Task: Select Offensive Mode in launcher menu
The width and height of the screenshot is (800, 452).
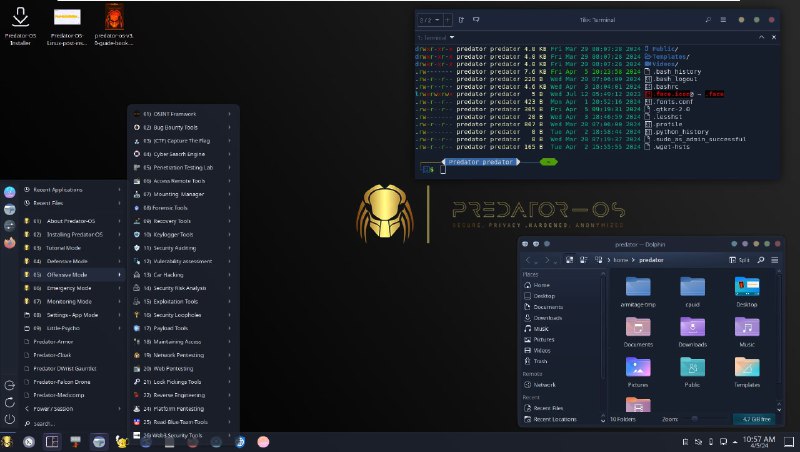Action: point(73,275)
